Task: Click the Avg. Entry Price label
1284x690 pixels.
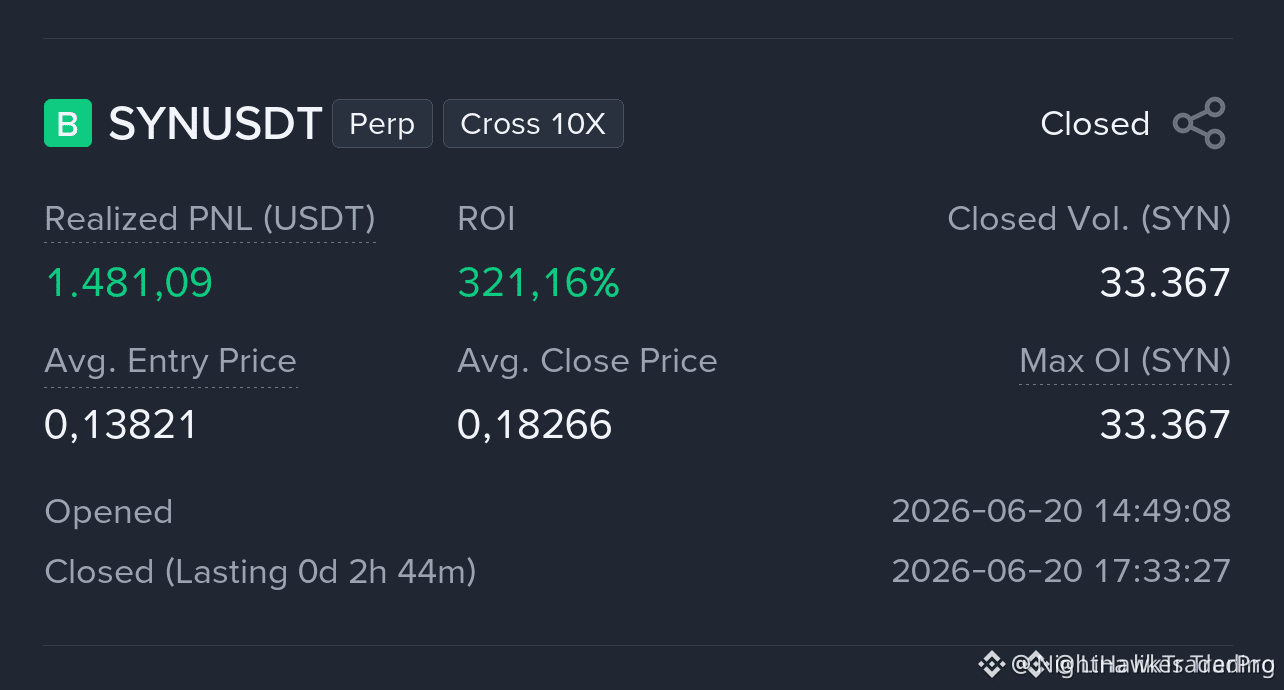Action: click(x=171, y=361)
